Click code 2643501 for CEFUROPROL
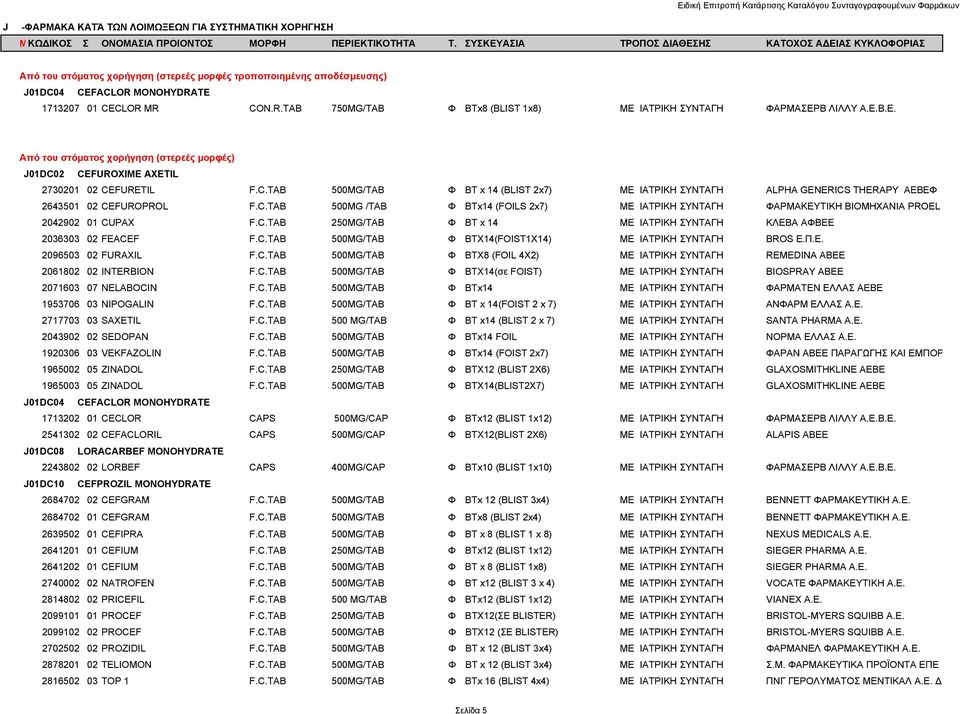This screenshot has width=960, height=714. click(x=60, y=206)
